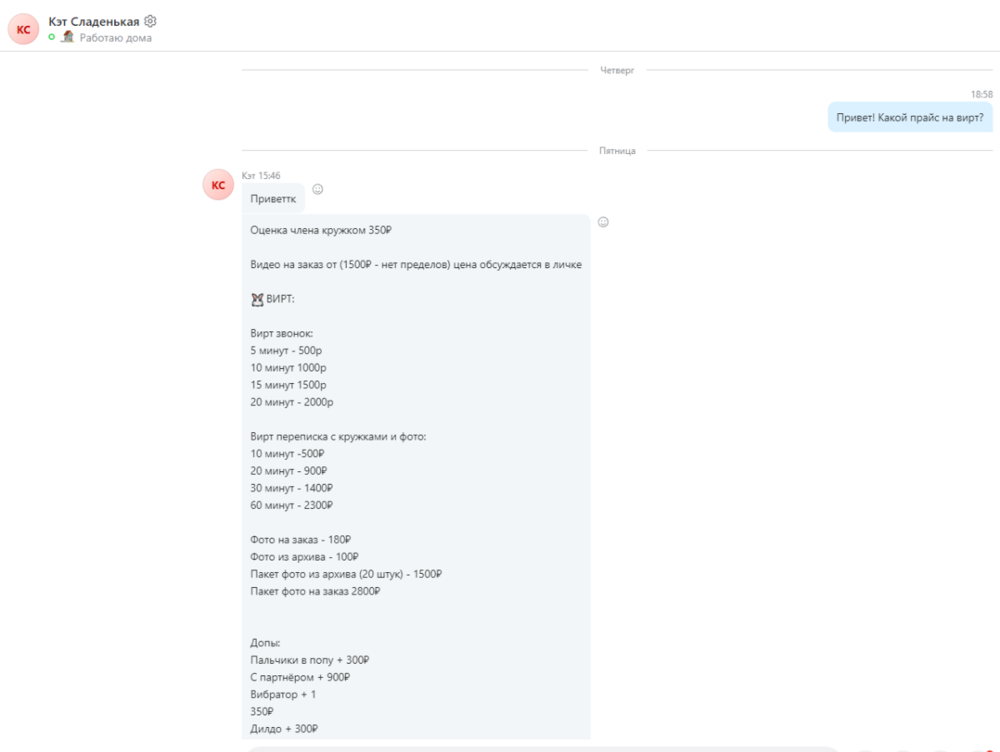
Task: Select the "Приветтк" message bubble
Action: coord(273,198)
